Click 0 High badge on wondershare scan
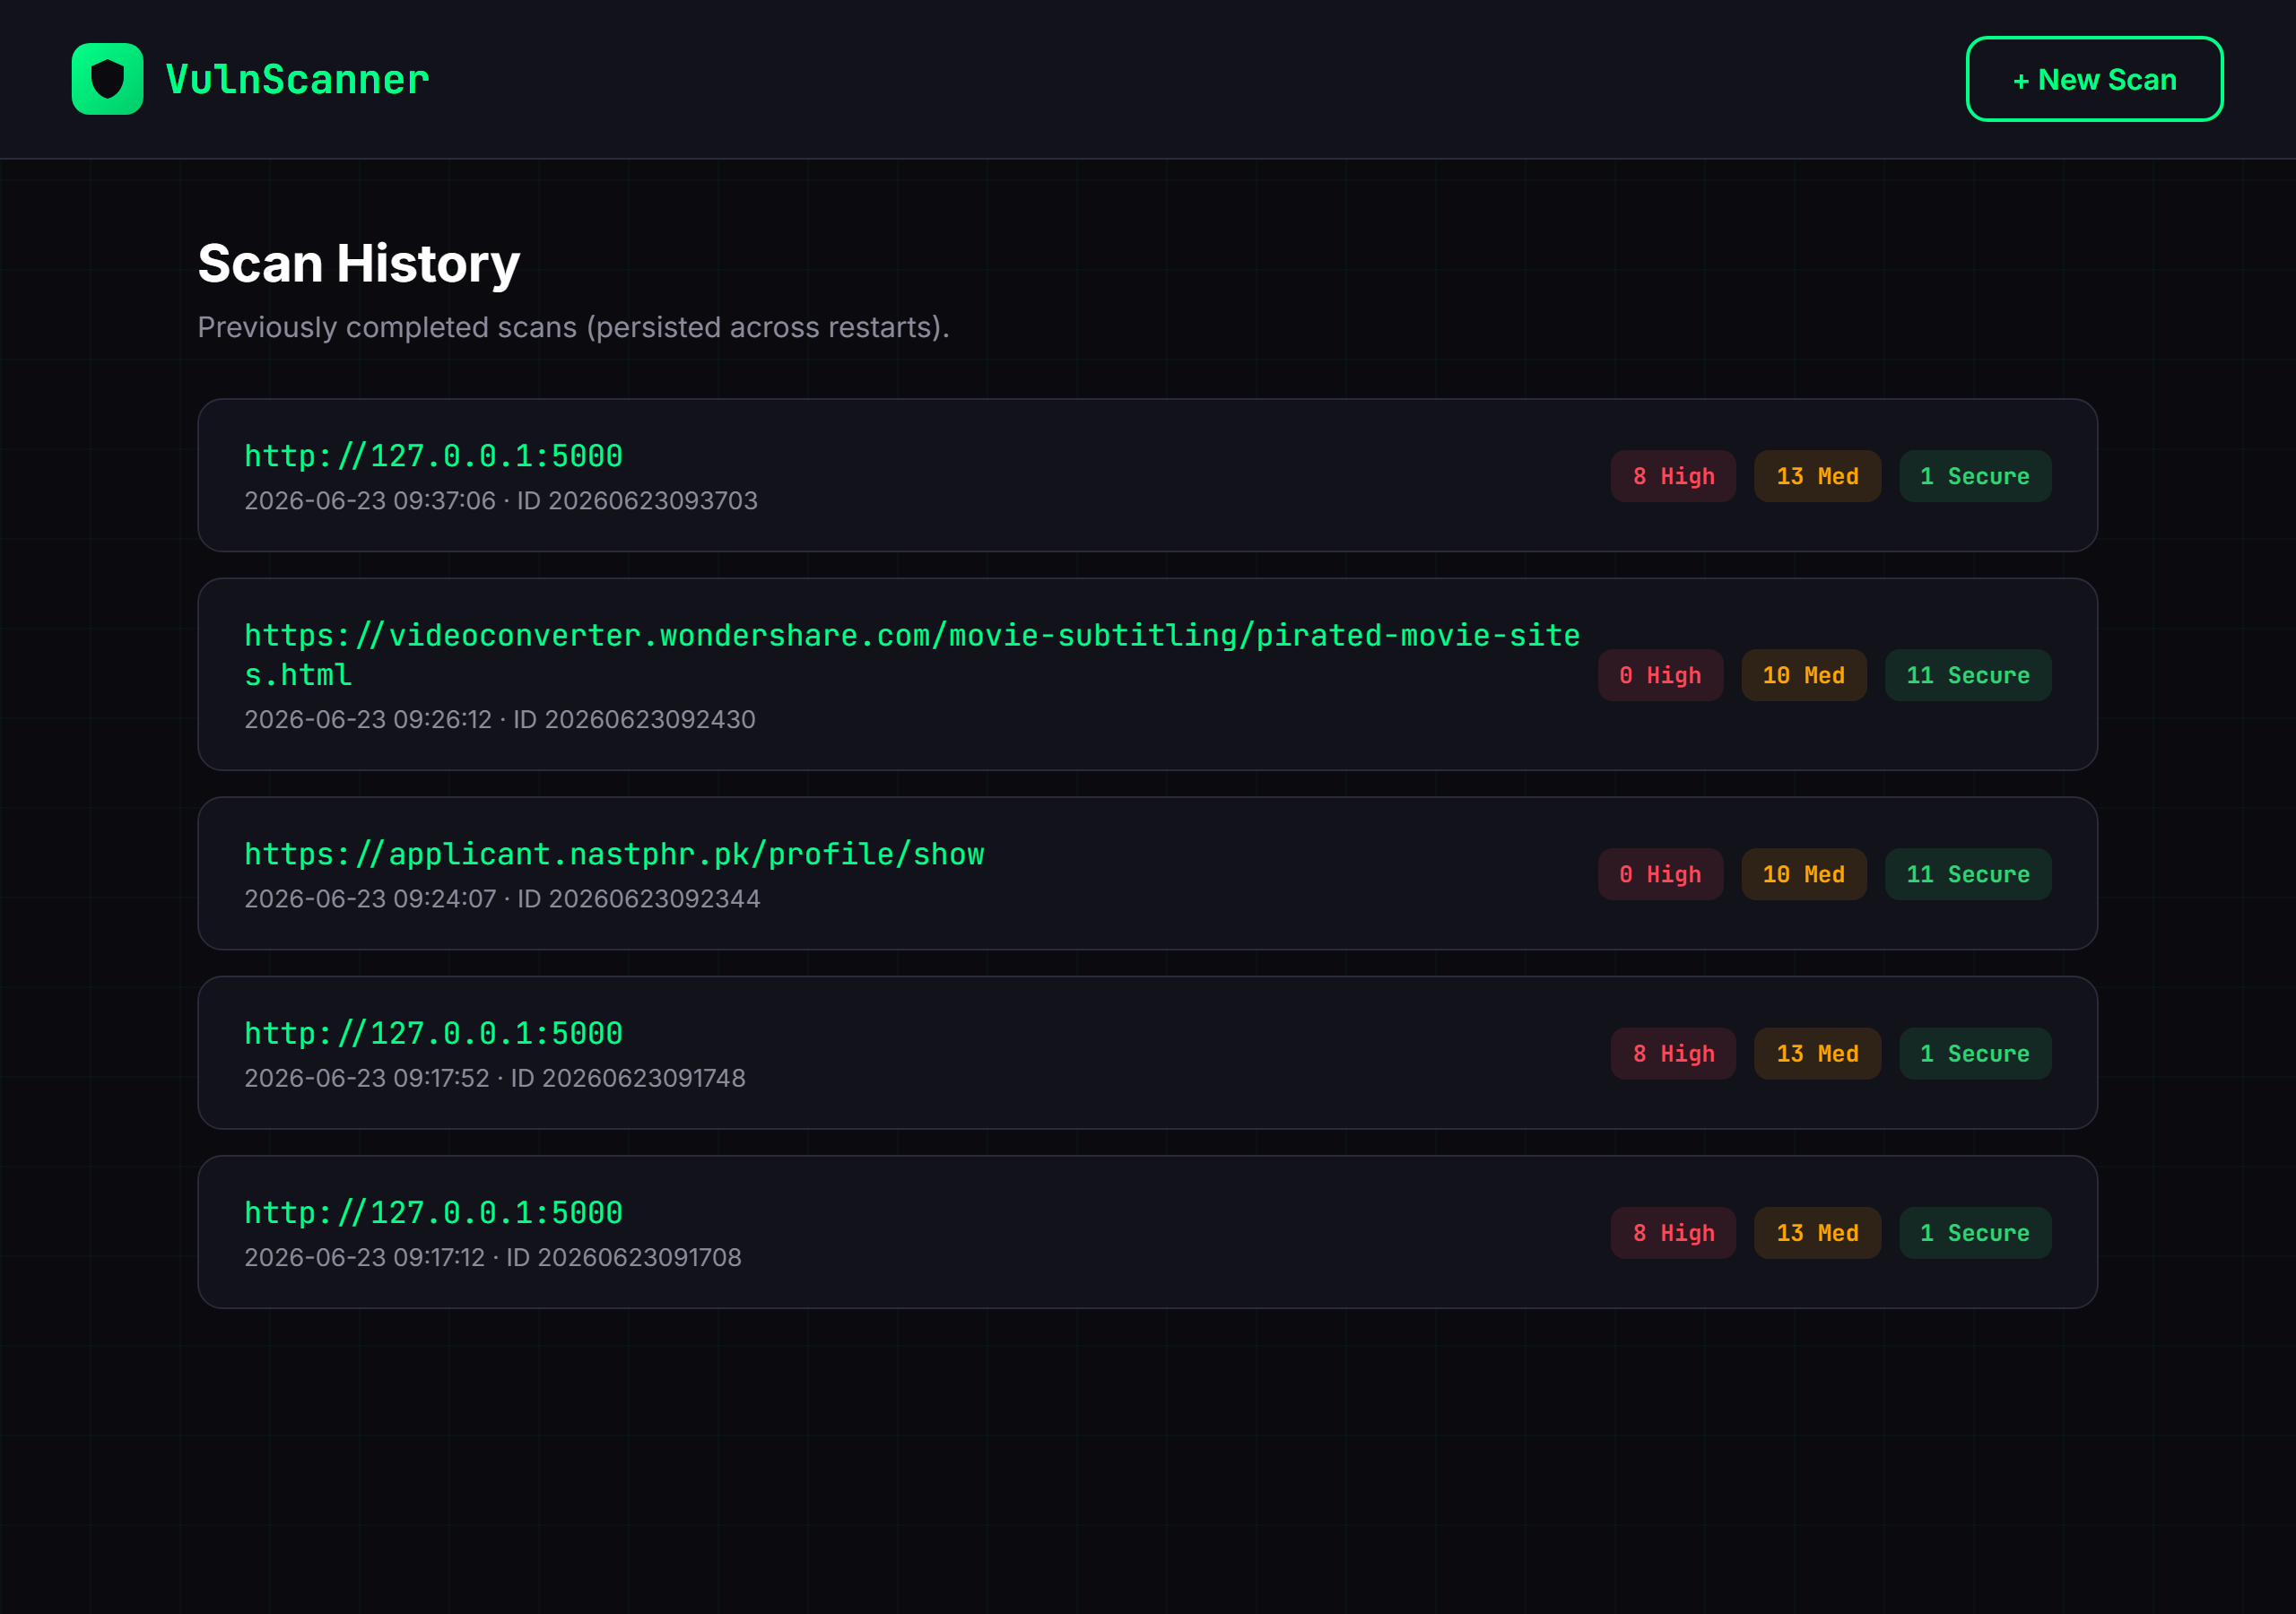Screen dimensions: 2296x1614 [x=1660, y=675]
